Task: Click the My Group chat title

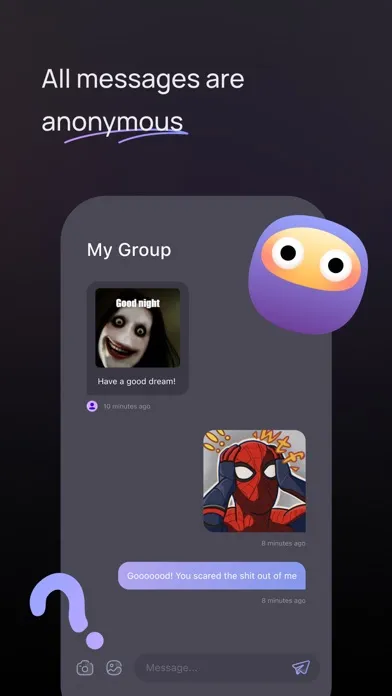Action: coord(129,250)
